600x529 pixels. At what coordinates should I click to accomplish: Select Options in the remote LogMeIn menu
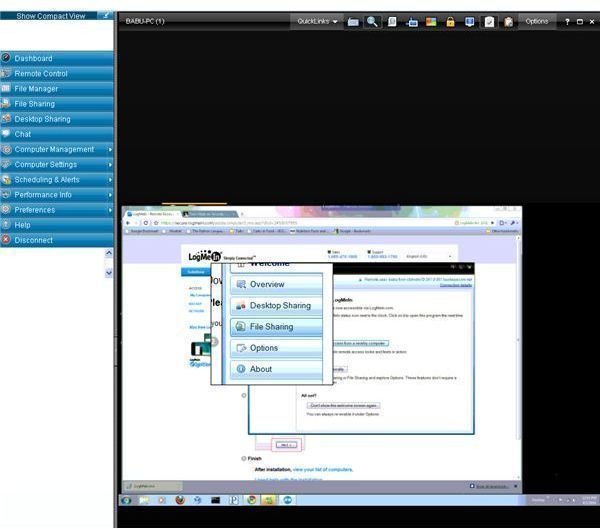[x=276, y=348]
